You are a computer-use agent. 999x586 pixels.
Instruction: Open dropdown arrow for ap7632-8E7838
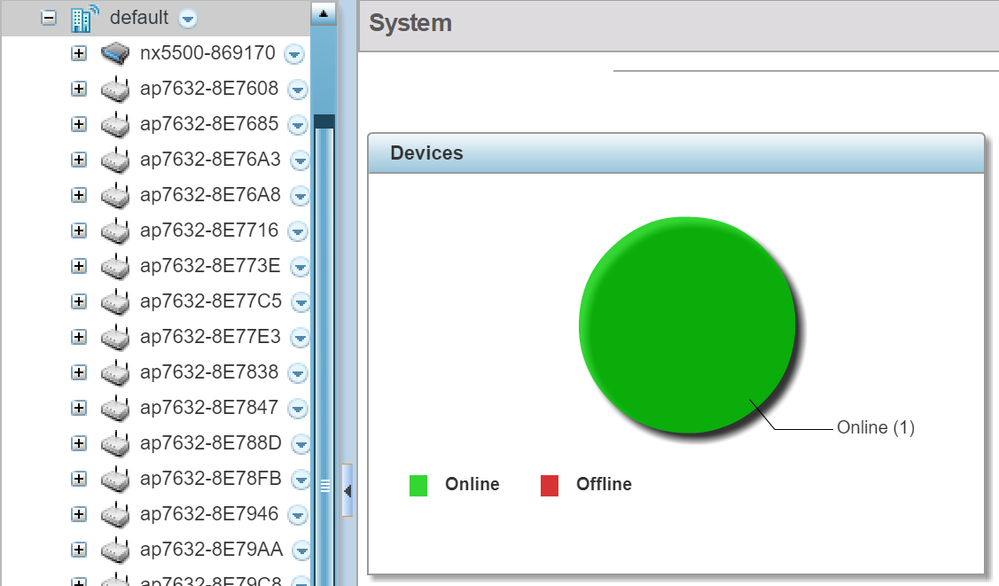(297, 374)
